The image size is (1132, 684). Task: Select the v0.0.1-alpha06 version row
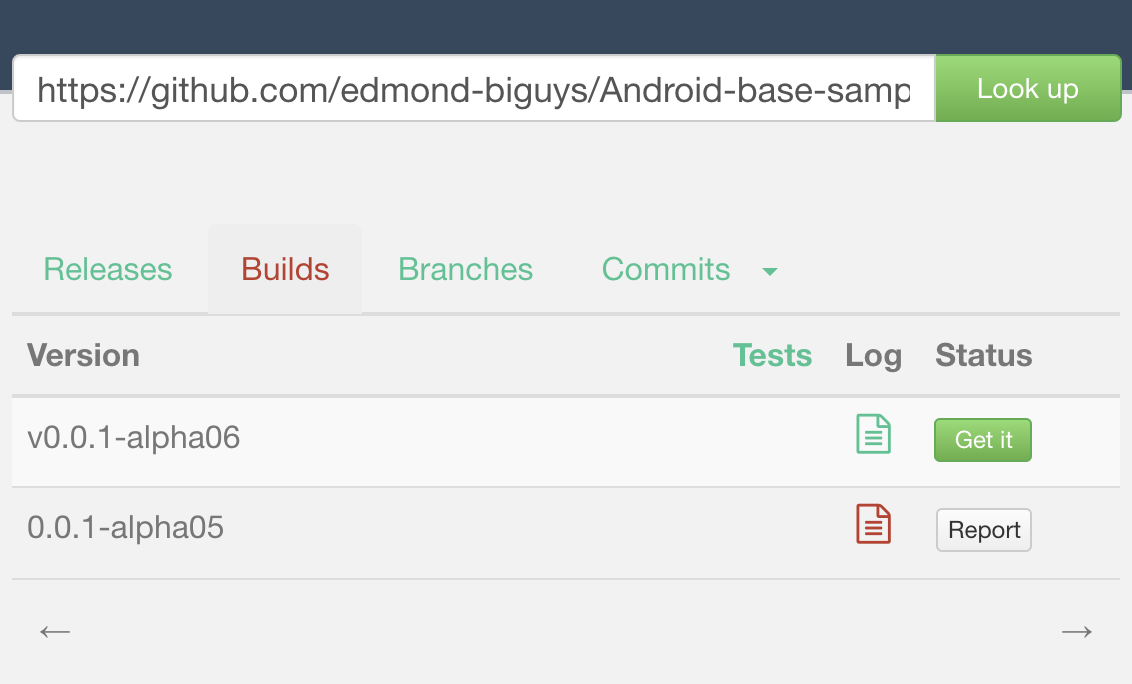(566, 441)
